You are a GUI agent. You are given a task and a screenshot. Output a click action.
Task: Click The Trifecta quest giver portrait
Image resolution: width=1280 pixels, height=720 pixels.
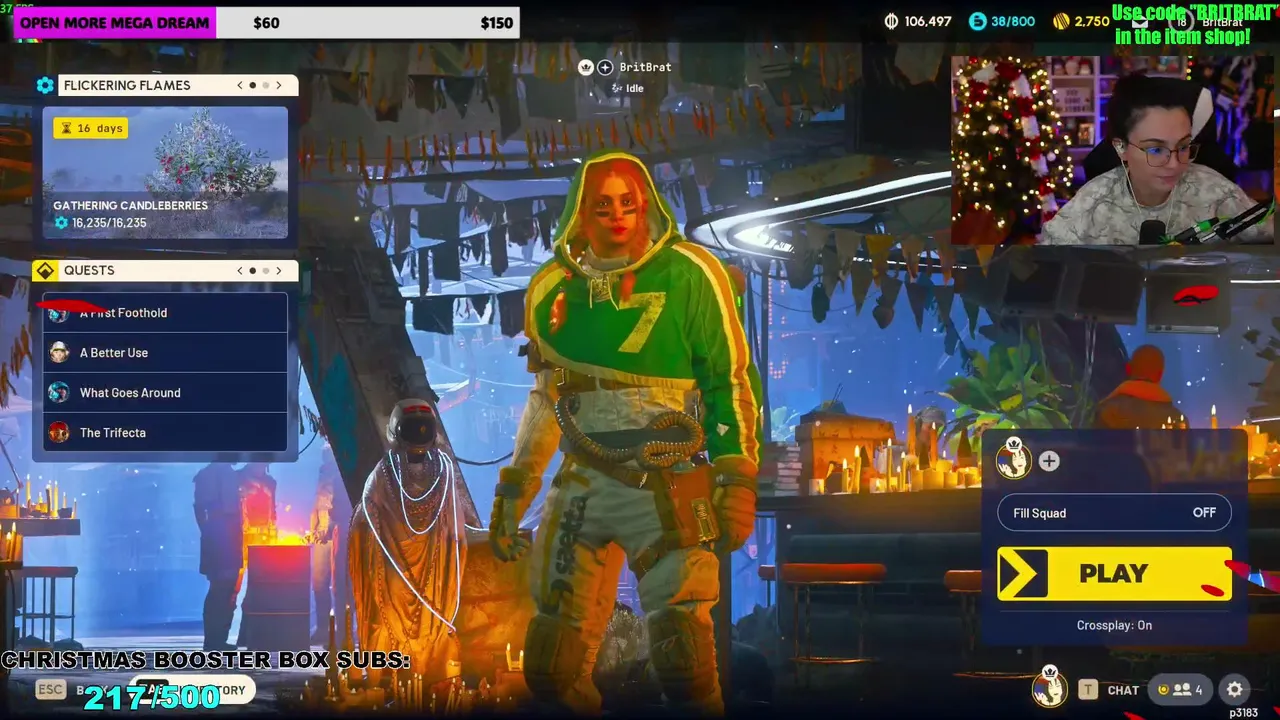59,432
